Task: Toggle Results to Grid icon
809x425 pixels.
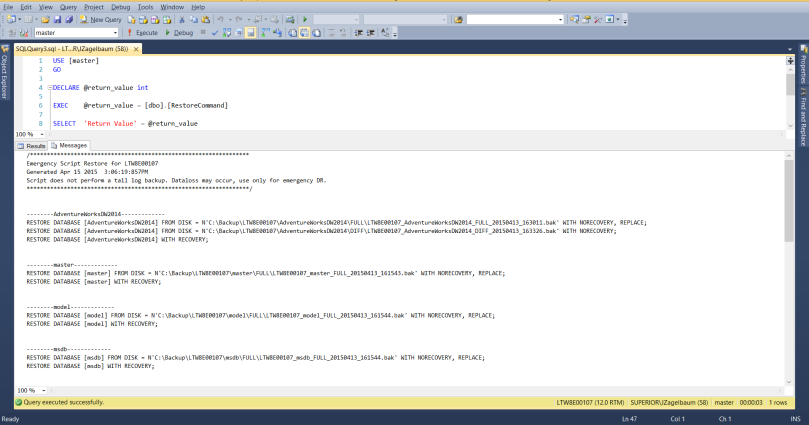Action: (x=304, y=32)
